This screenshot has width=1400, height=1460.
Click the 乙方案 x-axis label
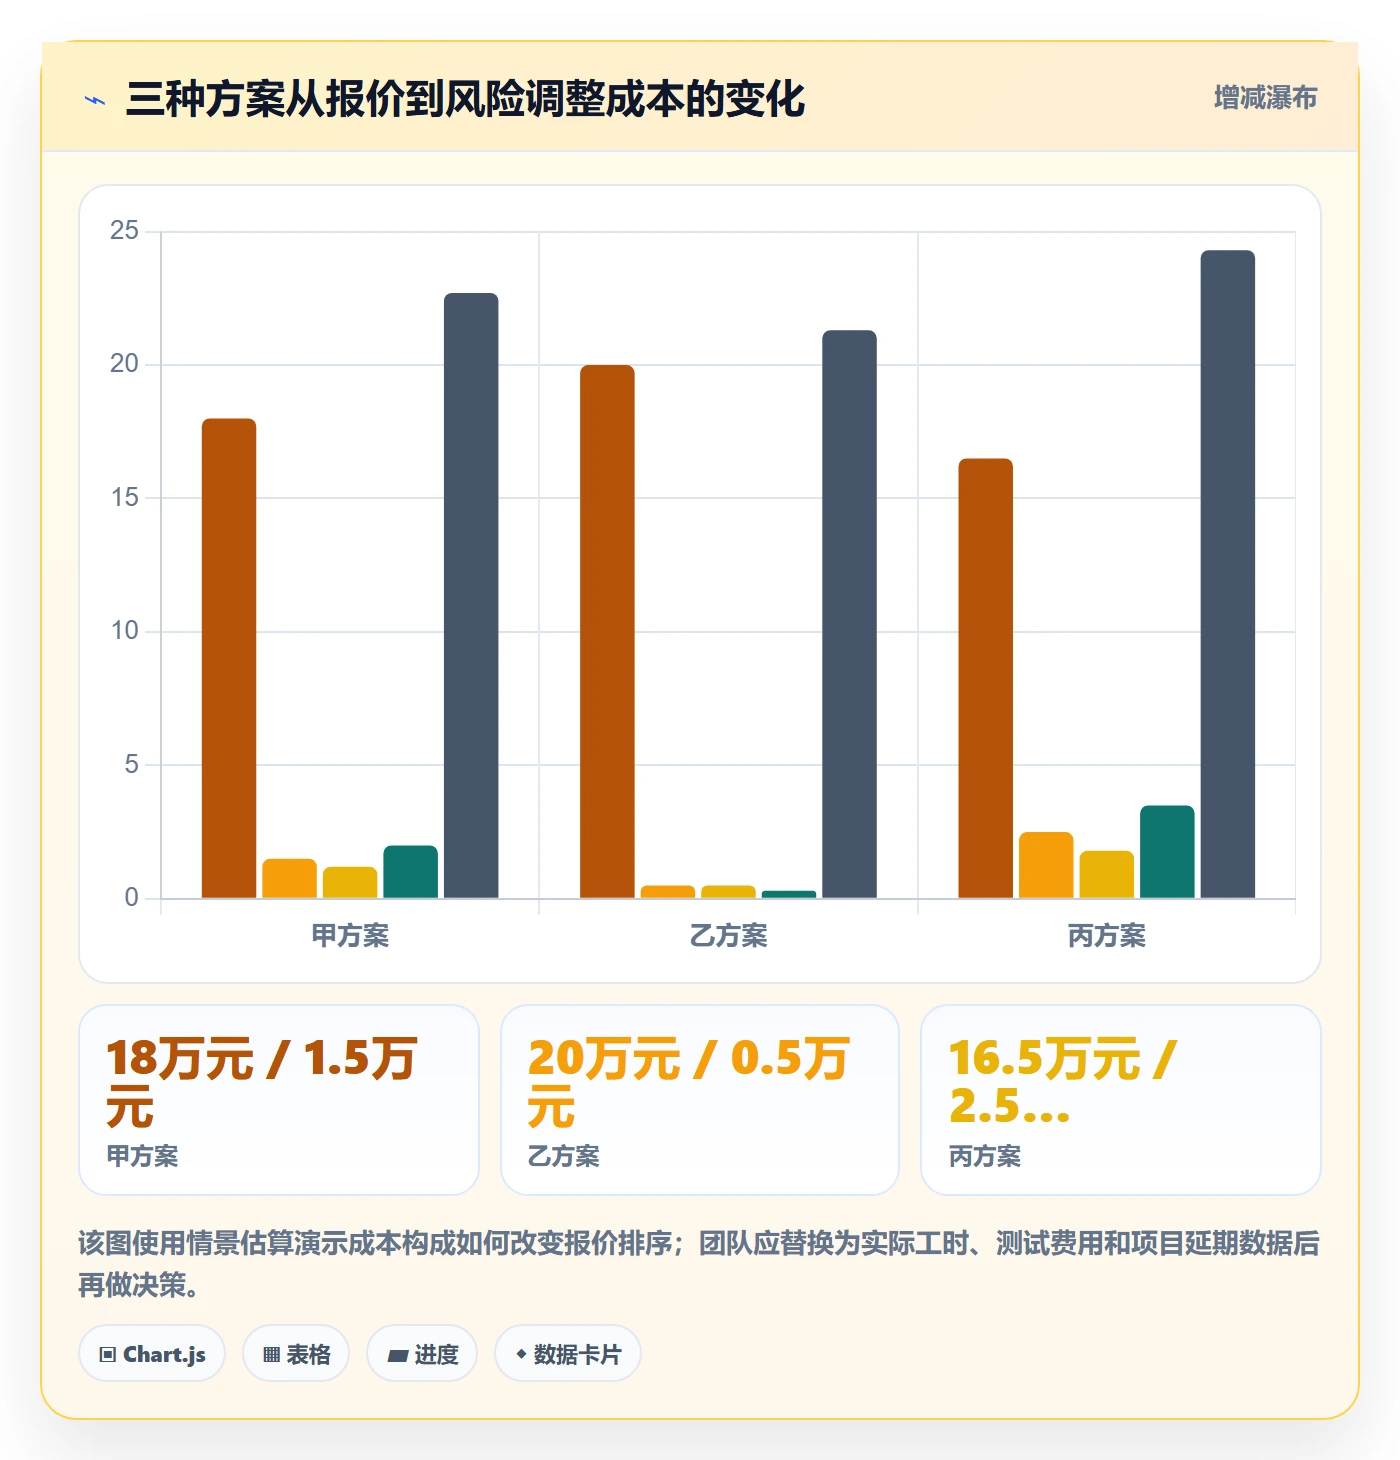pyautogui.click(x=728, y=936)
